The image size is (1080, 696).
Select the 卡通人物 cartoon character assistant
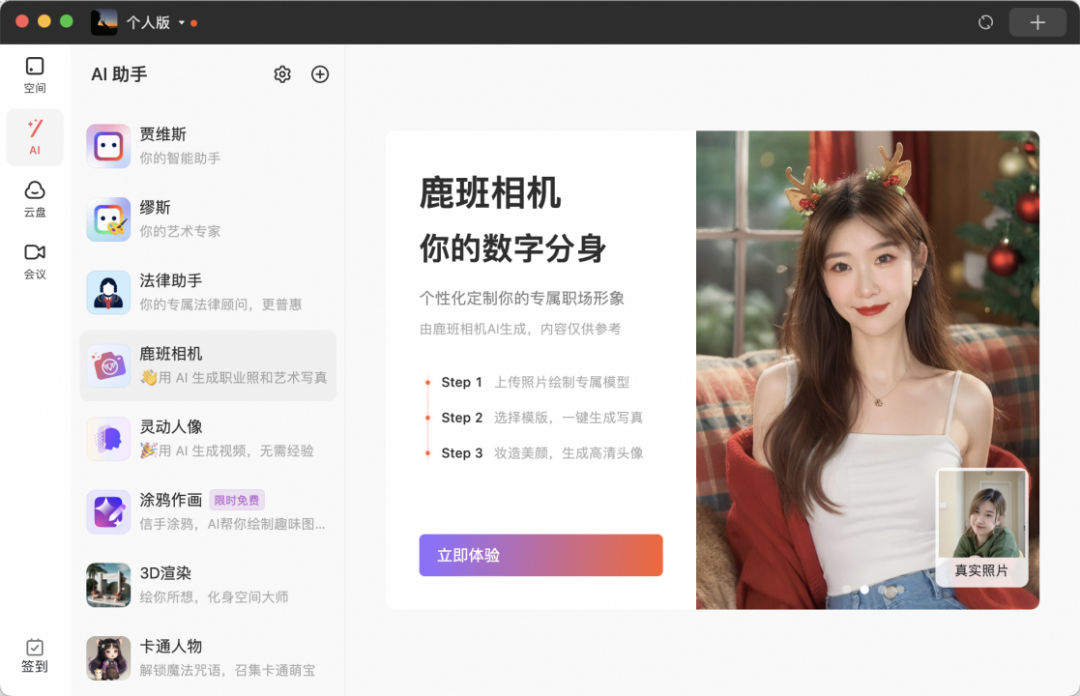coord(180,656)
